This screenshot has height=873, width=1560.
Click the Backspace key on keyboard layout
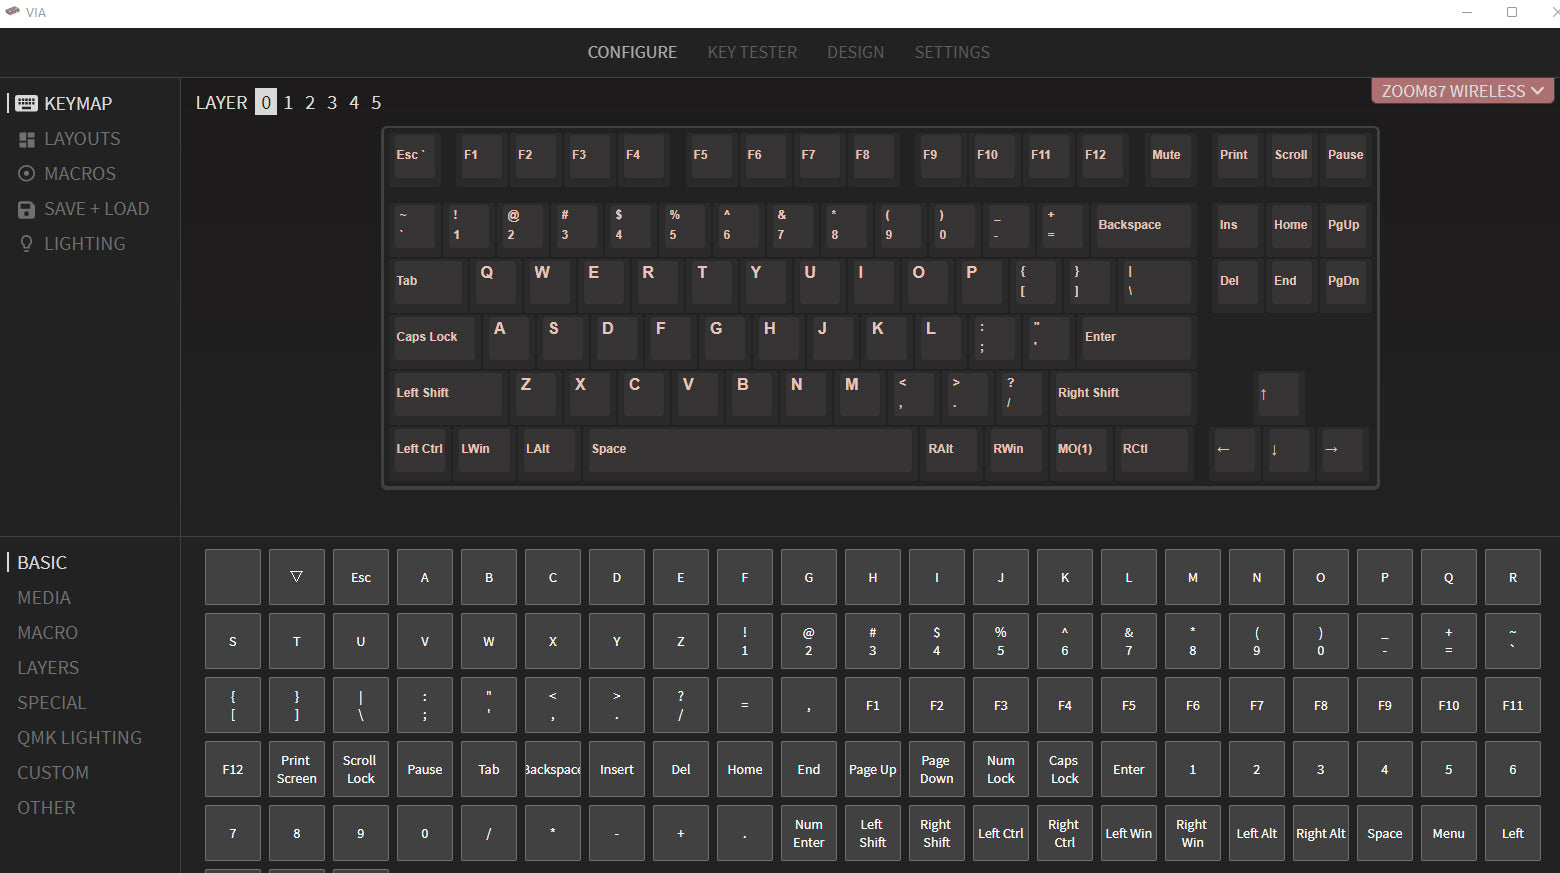coord(1142,226)
